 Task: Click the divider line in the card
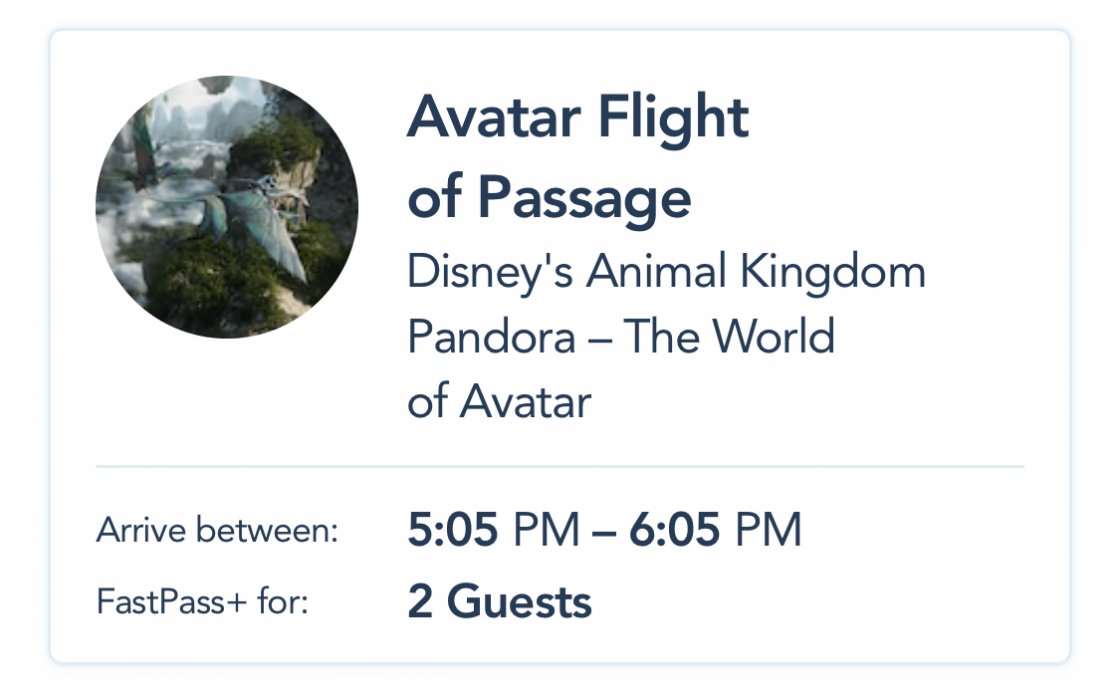[560, 466]
